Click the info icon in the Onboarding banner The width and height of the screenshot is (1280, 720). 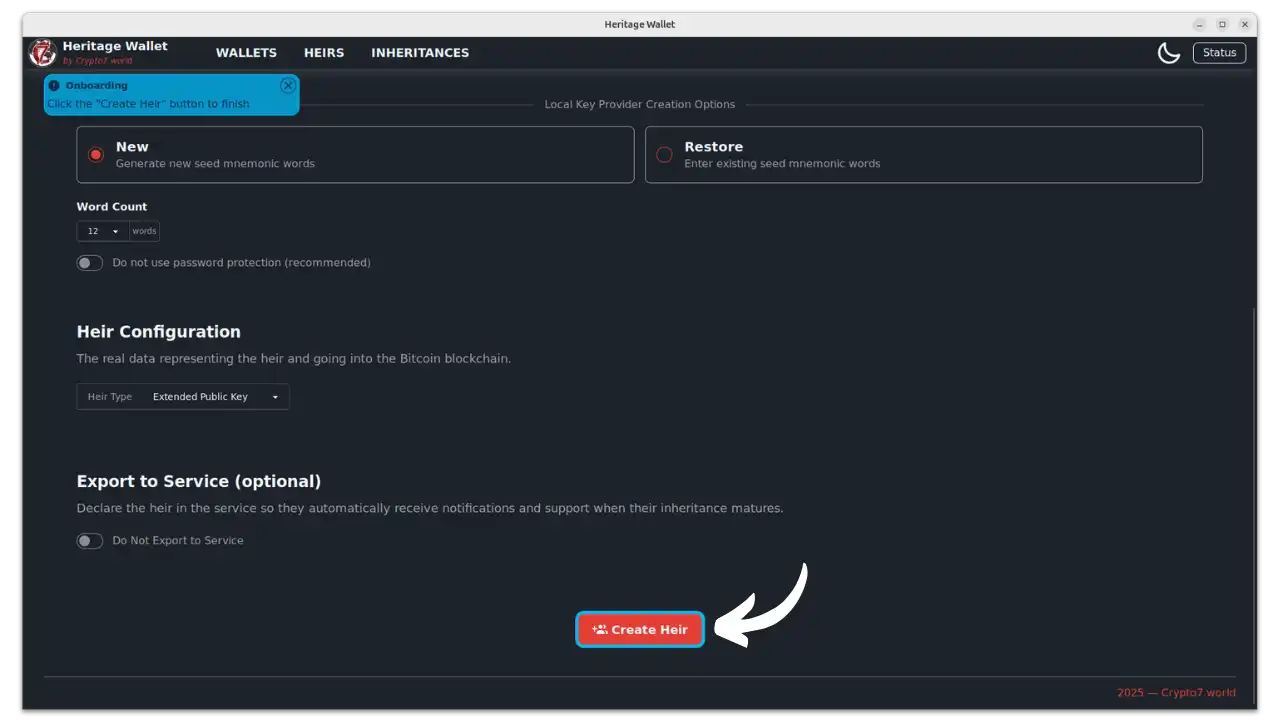tap(53, 85)
